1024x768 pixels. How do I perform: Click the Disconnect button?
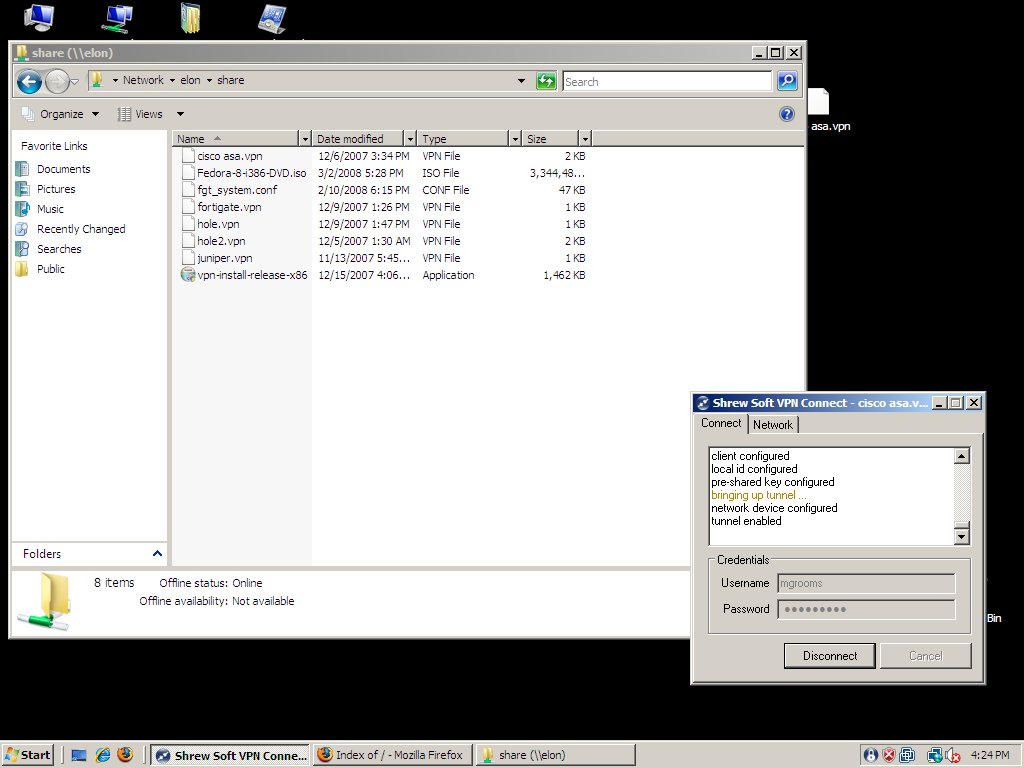point(830,656)
